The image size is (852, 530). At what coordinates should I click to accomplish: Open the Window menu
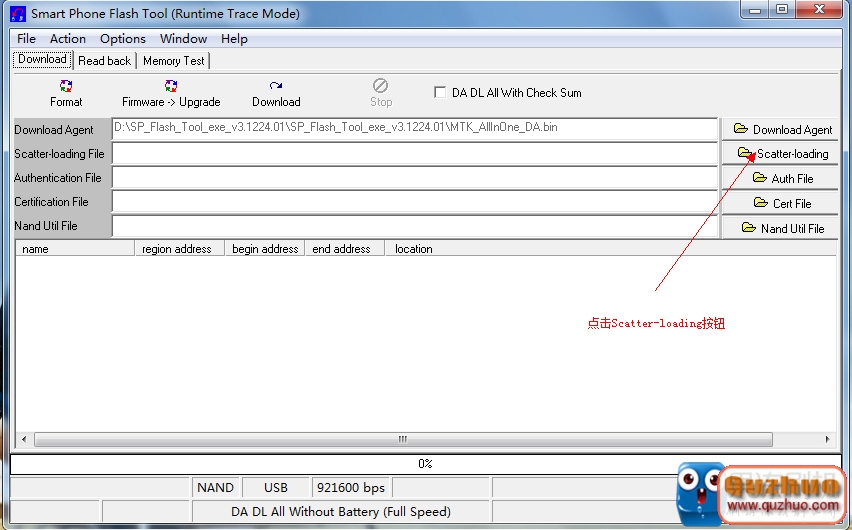pos(183,39)
